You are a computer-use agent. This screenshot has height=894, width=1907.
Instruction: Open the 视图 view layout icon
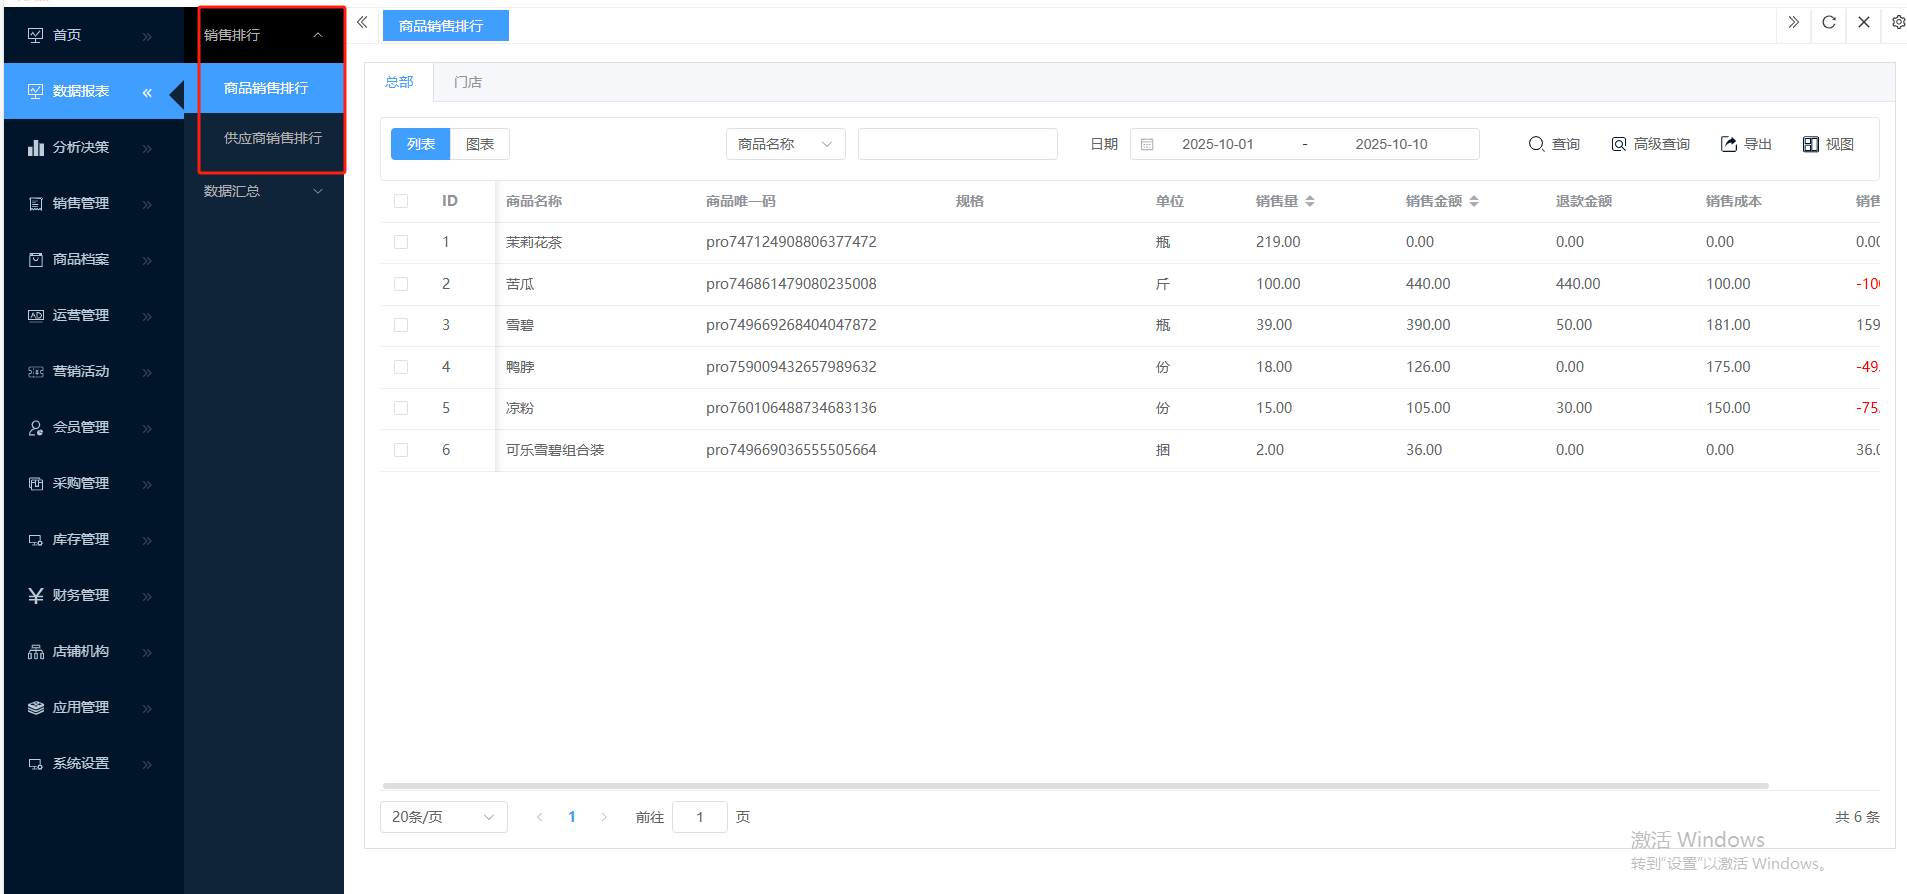(1811, 144)
